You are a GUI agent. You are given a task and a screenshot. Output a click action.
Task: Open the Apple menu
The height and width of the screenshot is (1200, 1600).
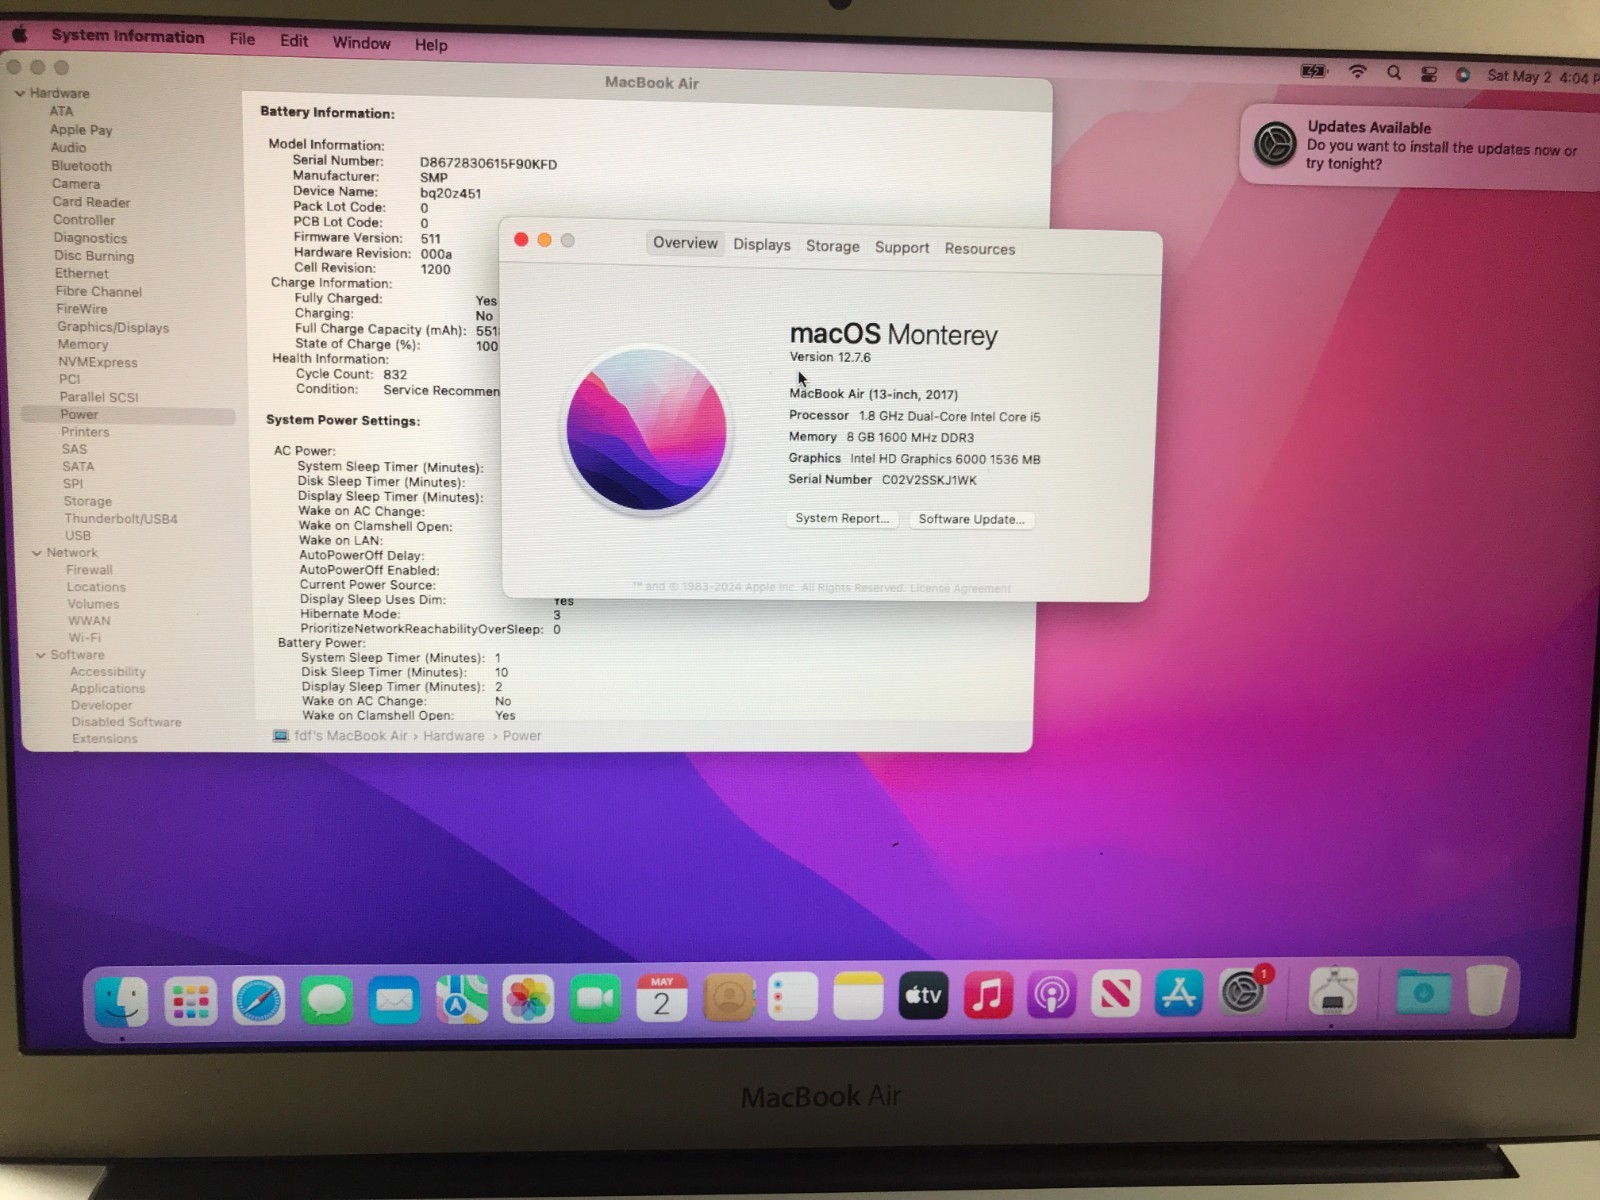pos(20,35)
